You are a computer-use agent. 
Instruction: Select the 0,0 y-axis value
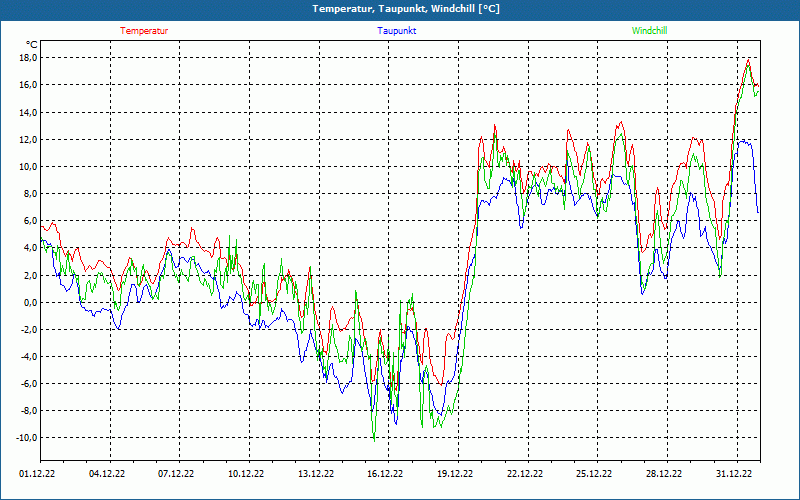point(30,302)
